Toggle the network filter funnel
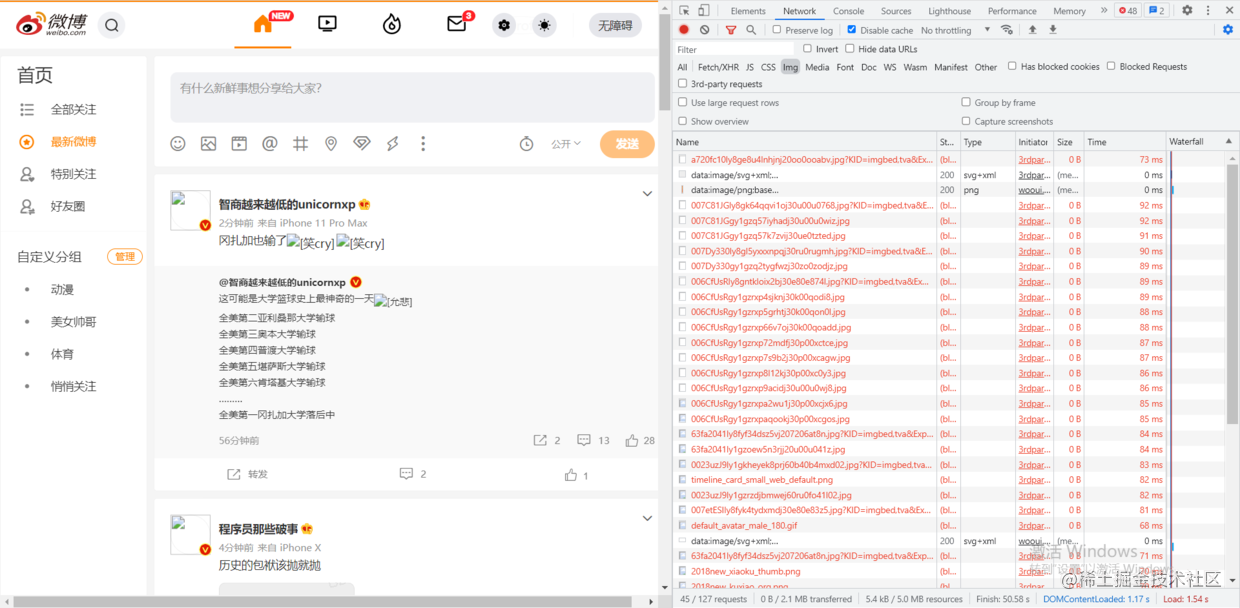This screenshot has height=608, width=1240. point(732,30)
